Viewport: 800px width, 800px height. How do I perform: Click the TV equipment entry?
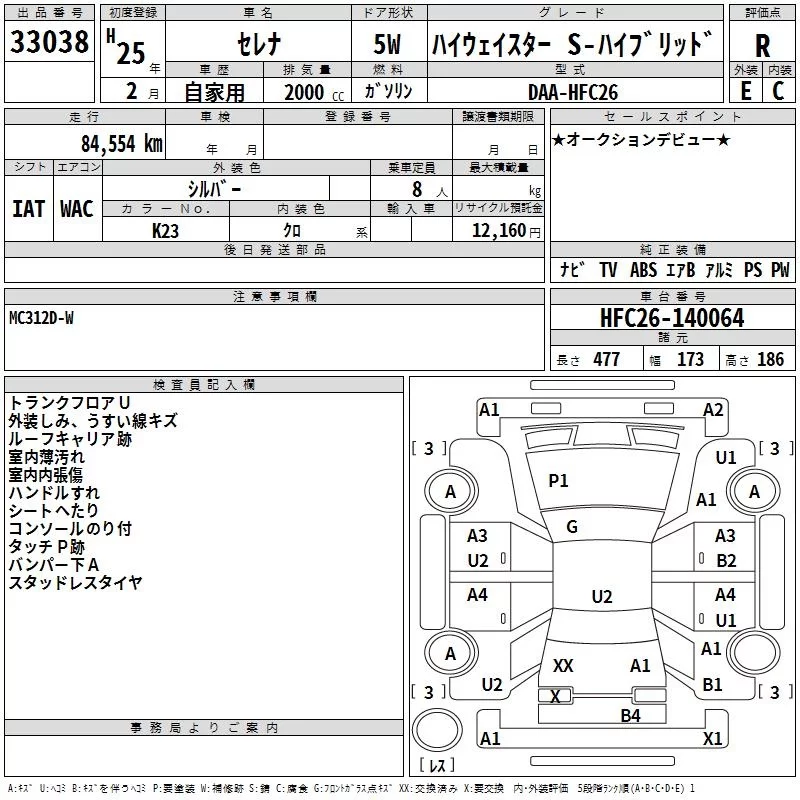608,269
